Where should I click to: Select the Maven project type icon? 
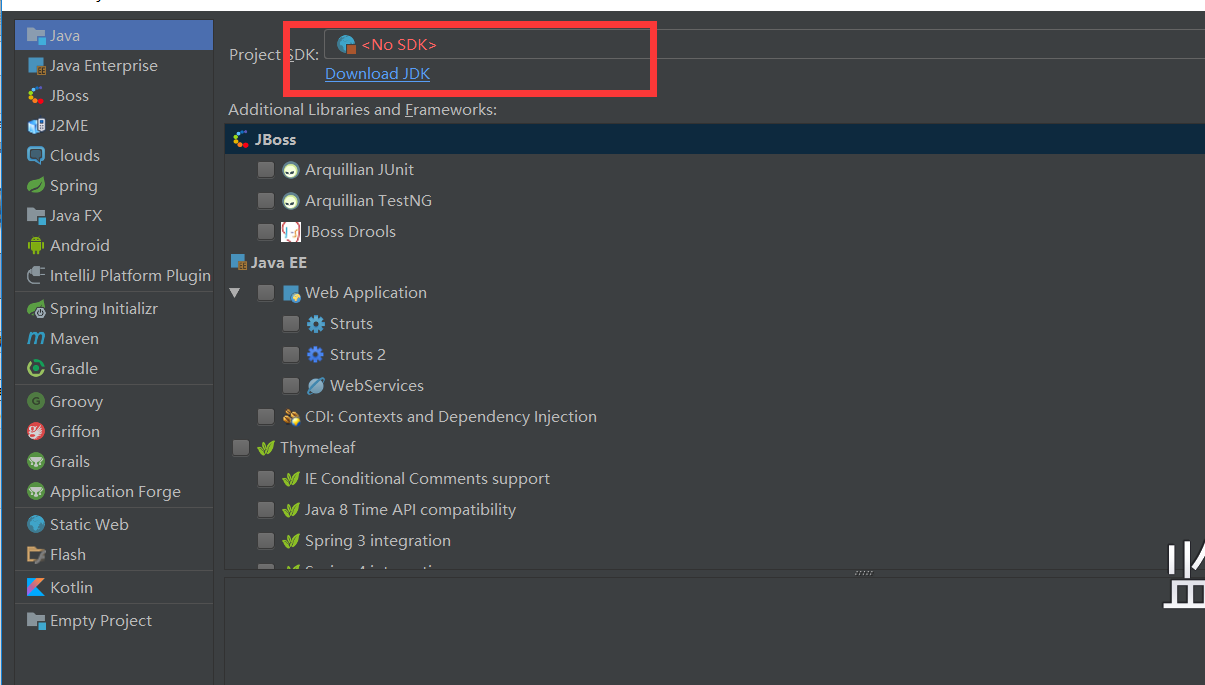point(36,339)
